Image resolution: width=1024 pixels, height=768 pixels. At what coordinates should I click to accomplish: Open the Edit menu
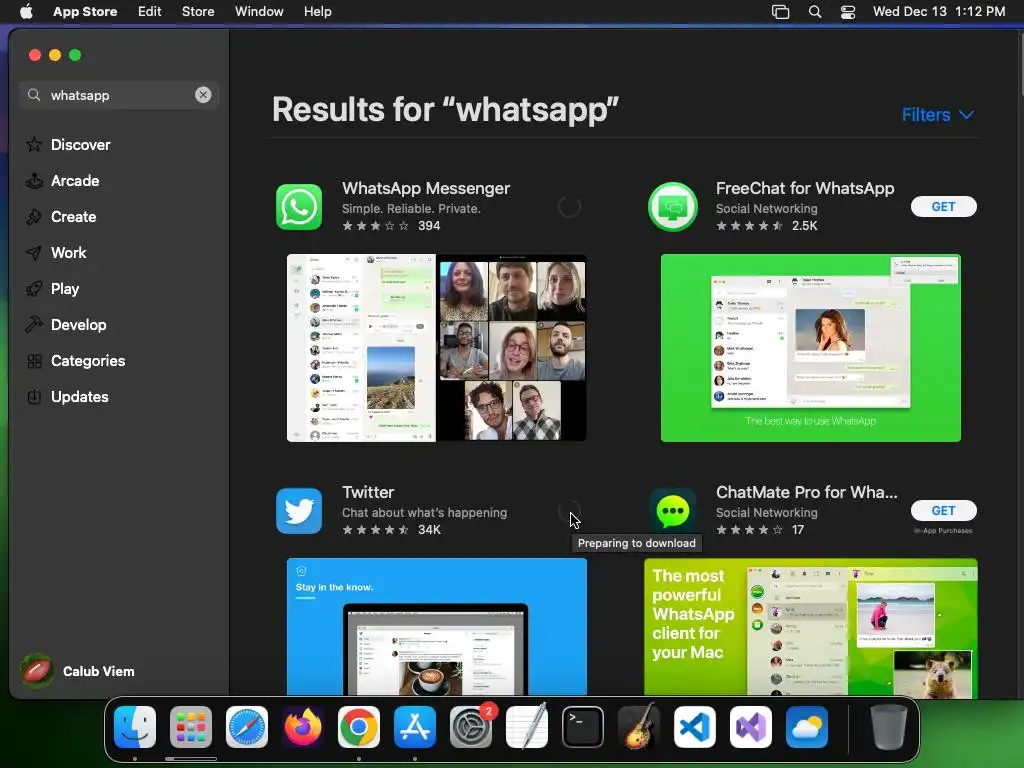pyautogui.click(x=150, y=11)
